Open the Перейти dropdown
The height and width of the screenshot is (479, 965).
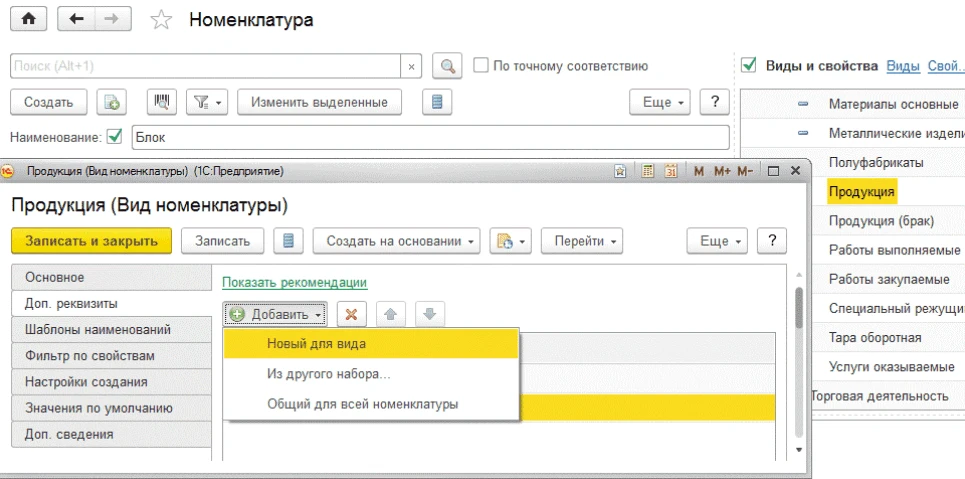(581, 241)
